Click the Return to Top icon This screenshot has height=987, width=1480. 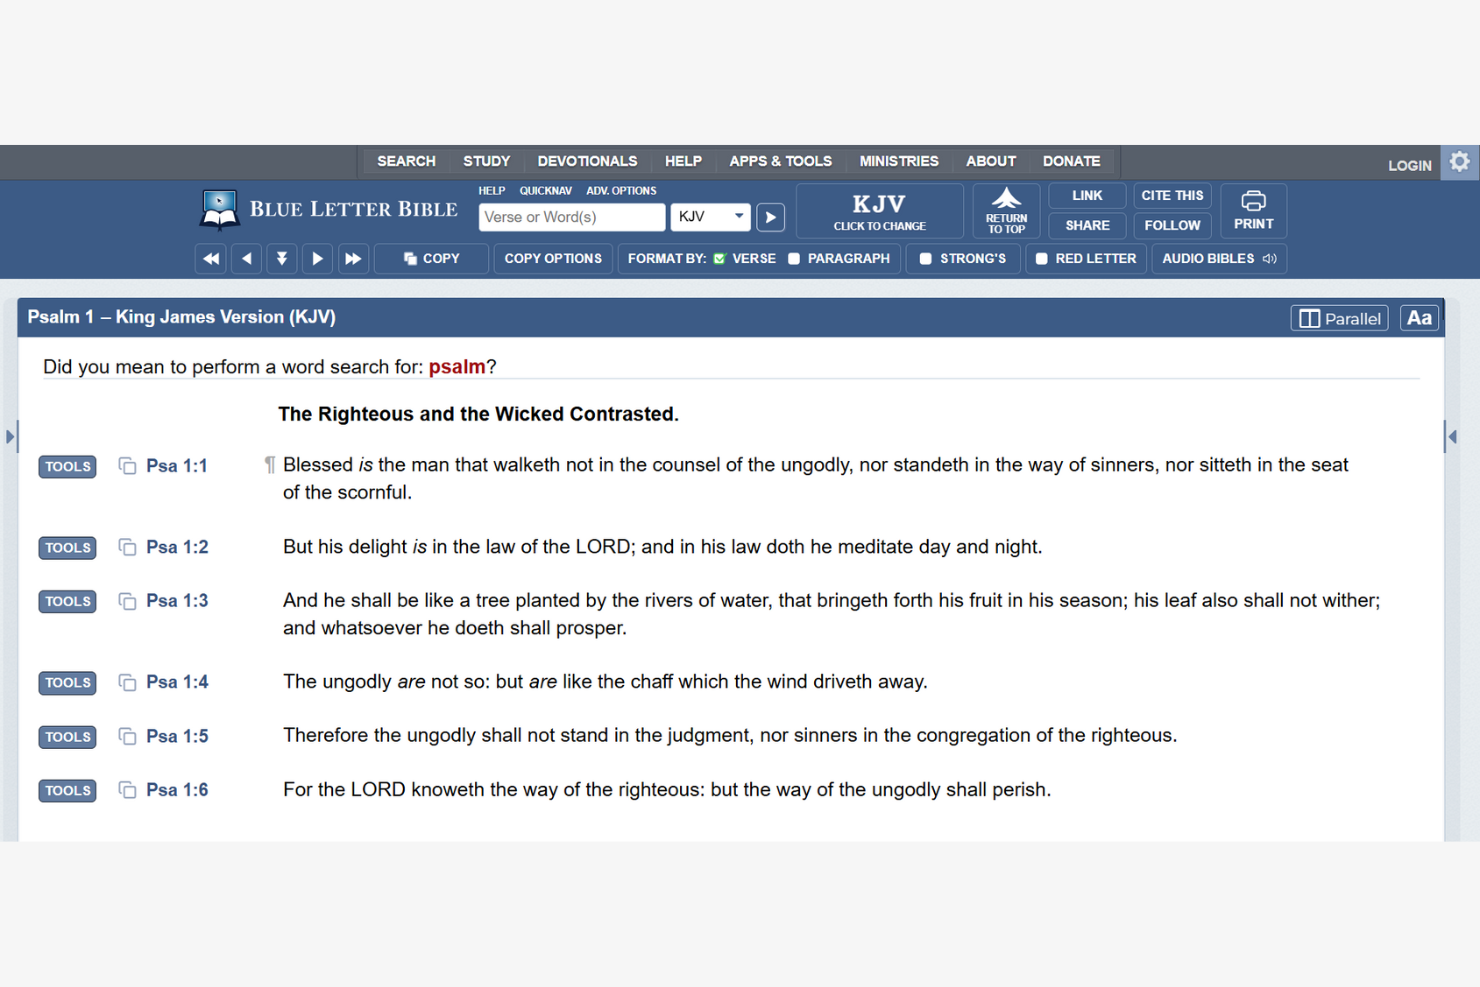click(1006, 211)
